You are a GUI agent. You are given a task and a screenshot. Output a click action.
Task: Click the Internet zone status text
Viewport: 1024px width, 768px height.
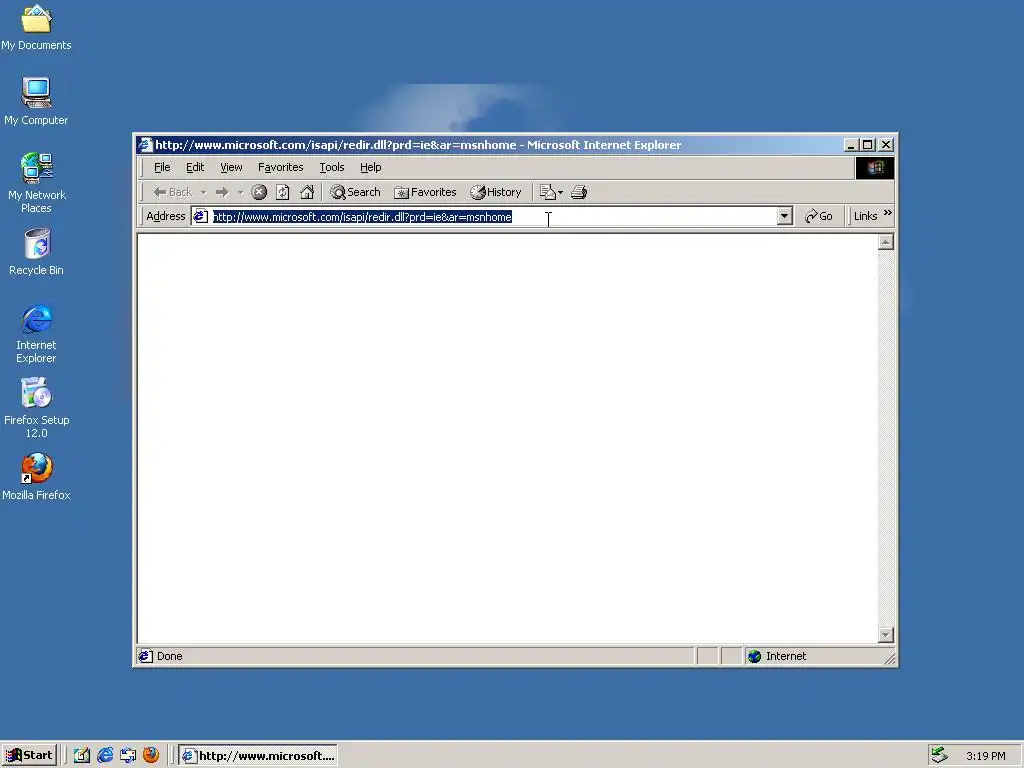click(x=786, y=656)
